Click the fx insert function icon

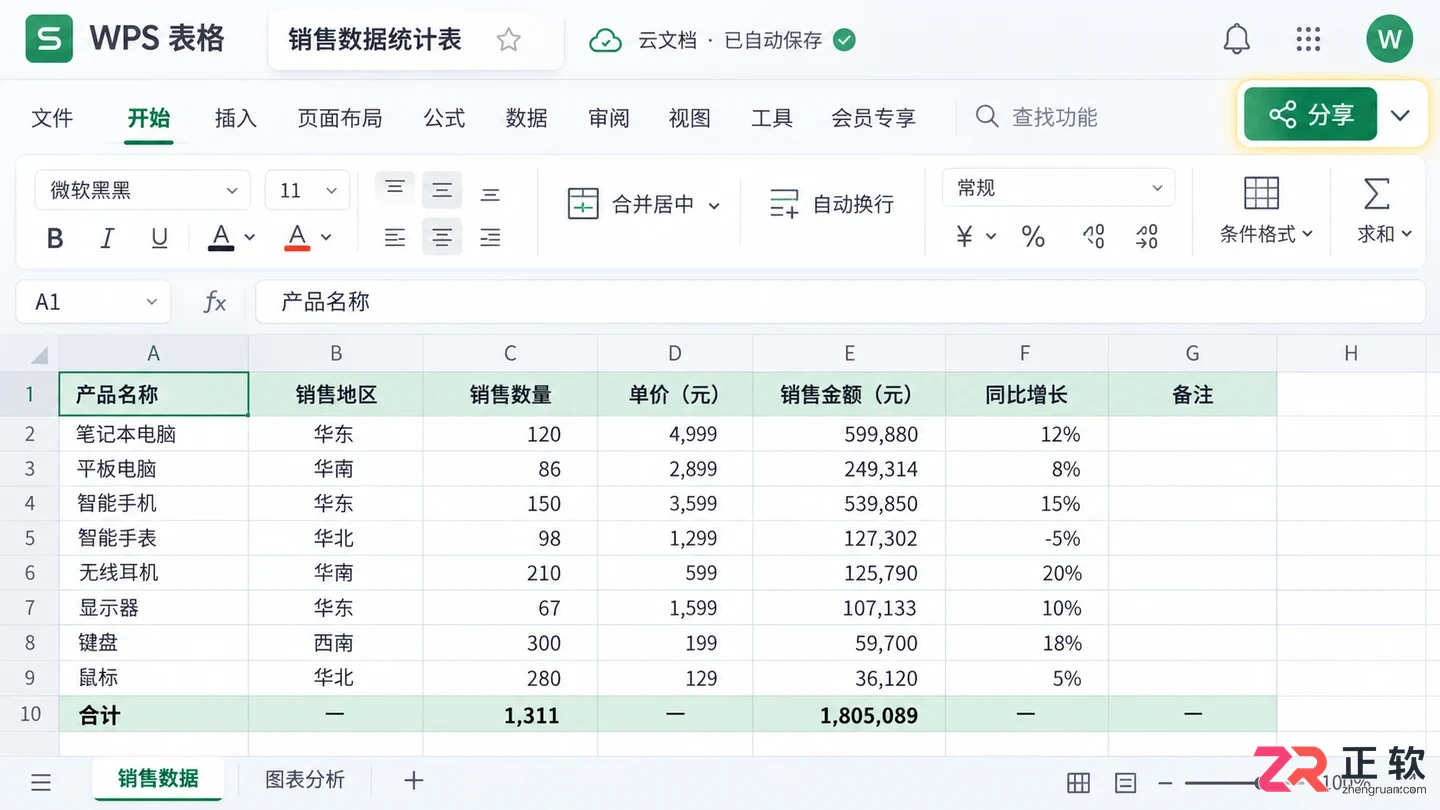(x=214, y=302)
